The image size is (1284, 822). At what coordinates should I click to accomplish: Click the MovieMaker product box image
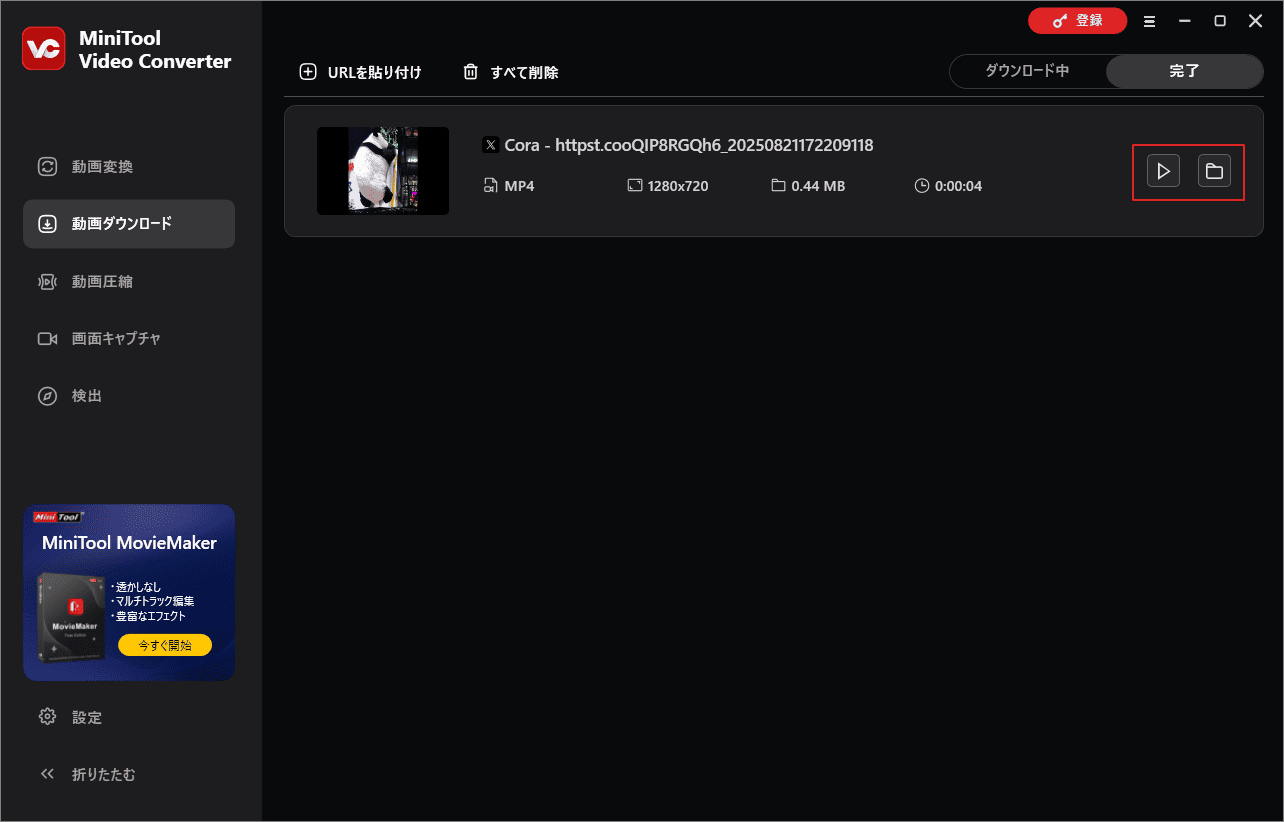(x=72, y=617)
